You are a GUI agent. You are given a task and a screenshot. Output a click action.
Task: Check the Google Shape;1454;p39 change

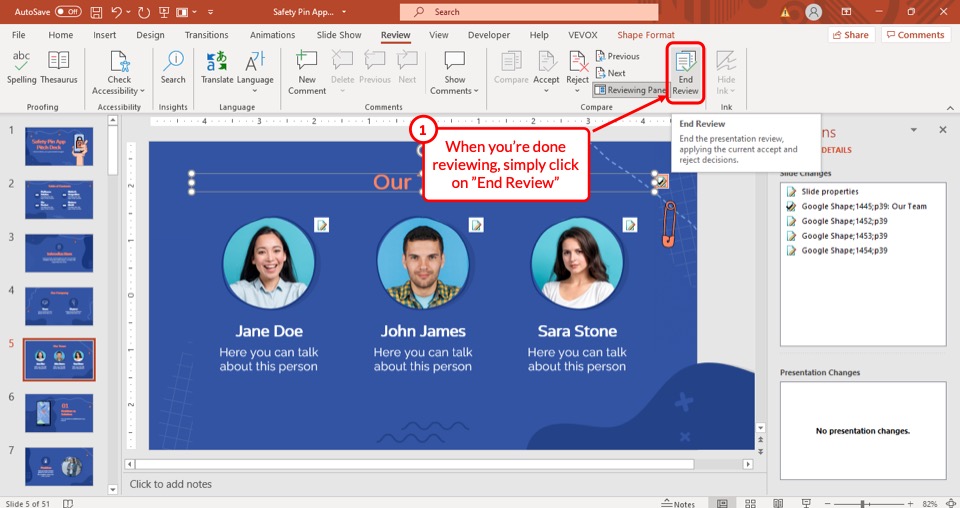point(791,250)
